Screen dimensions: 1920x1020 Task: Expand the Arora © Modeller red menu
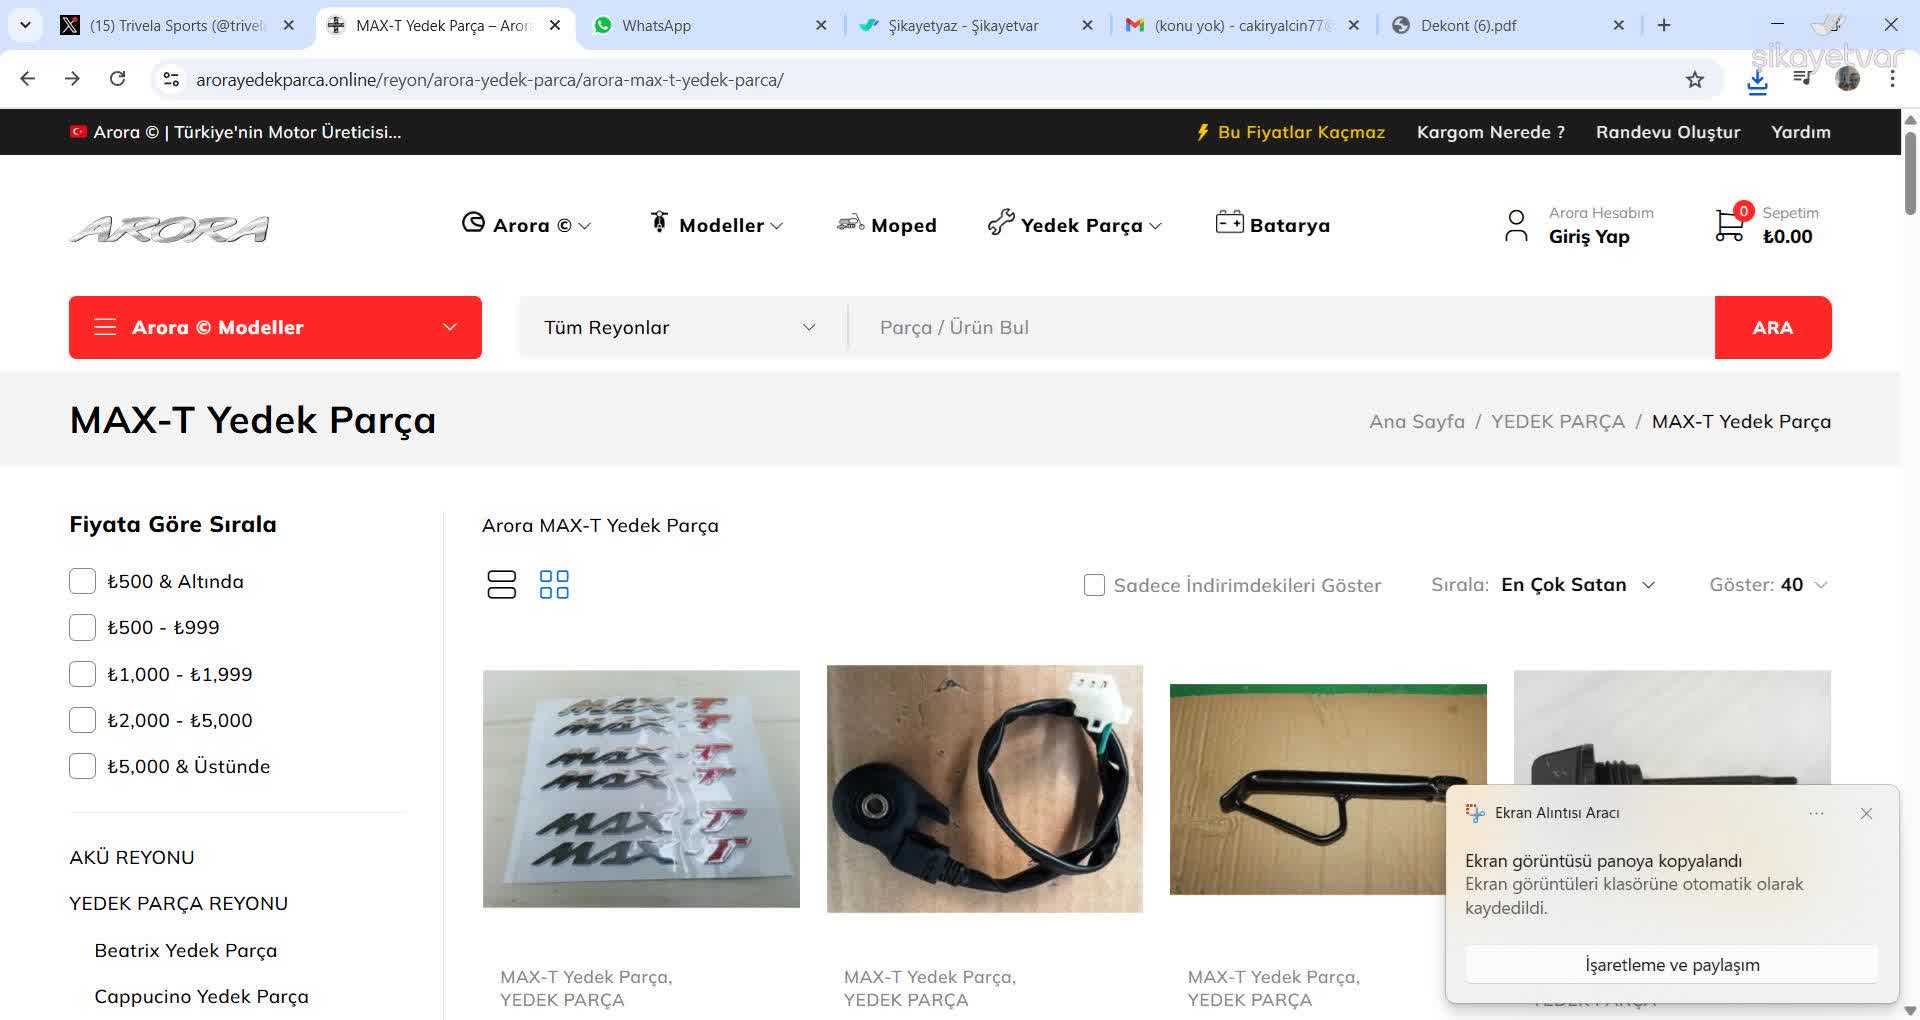(275, 328)
